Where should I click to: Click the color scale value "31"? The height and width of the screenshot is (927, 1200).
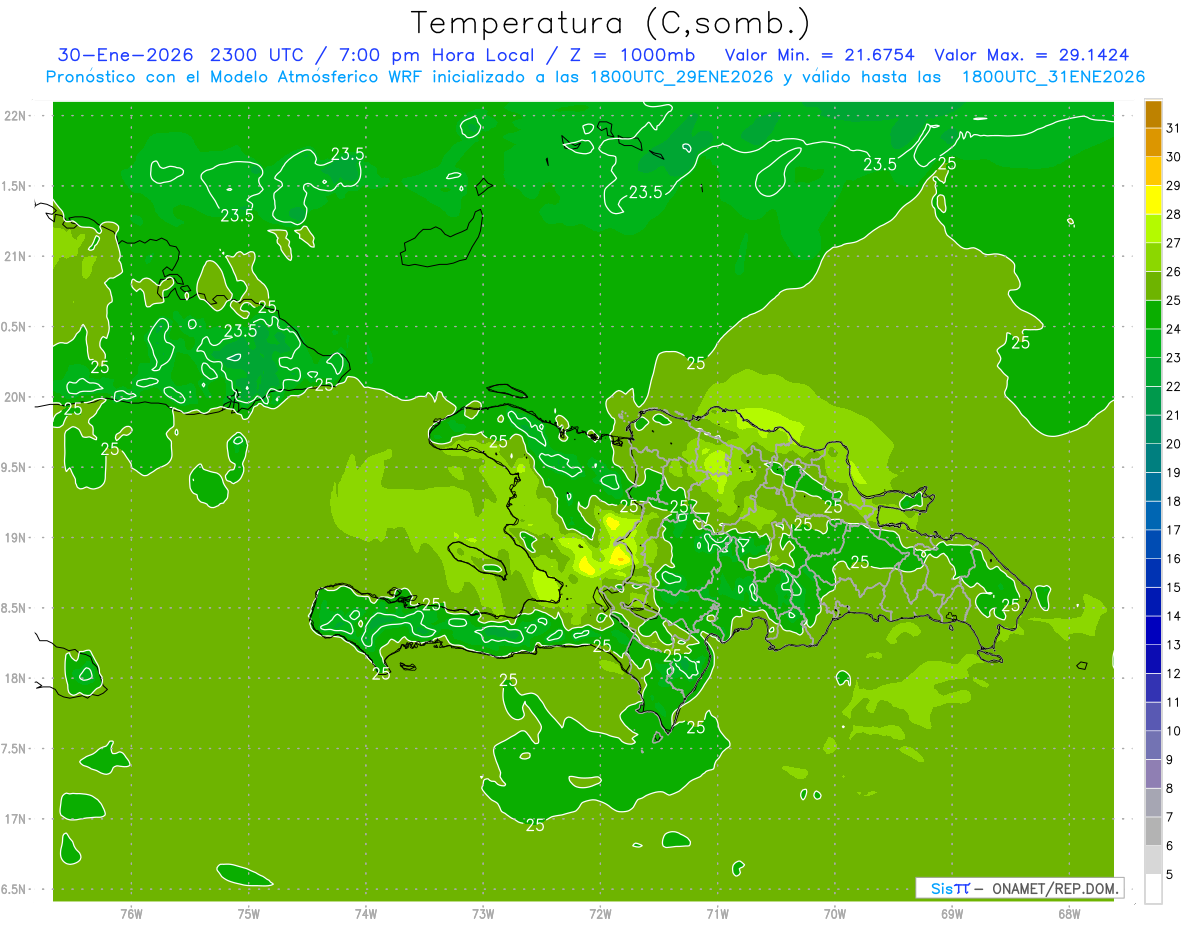click(x=1173, y=128)
